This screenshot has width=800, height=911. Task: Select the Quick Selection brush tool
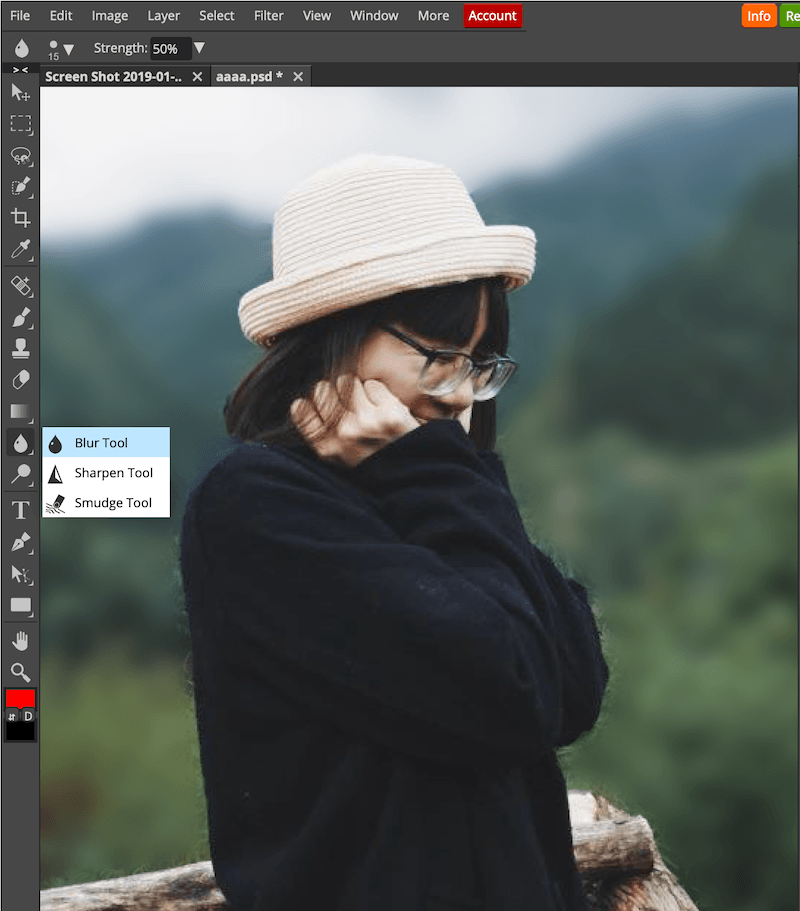(x=20, y=186)
